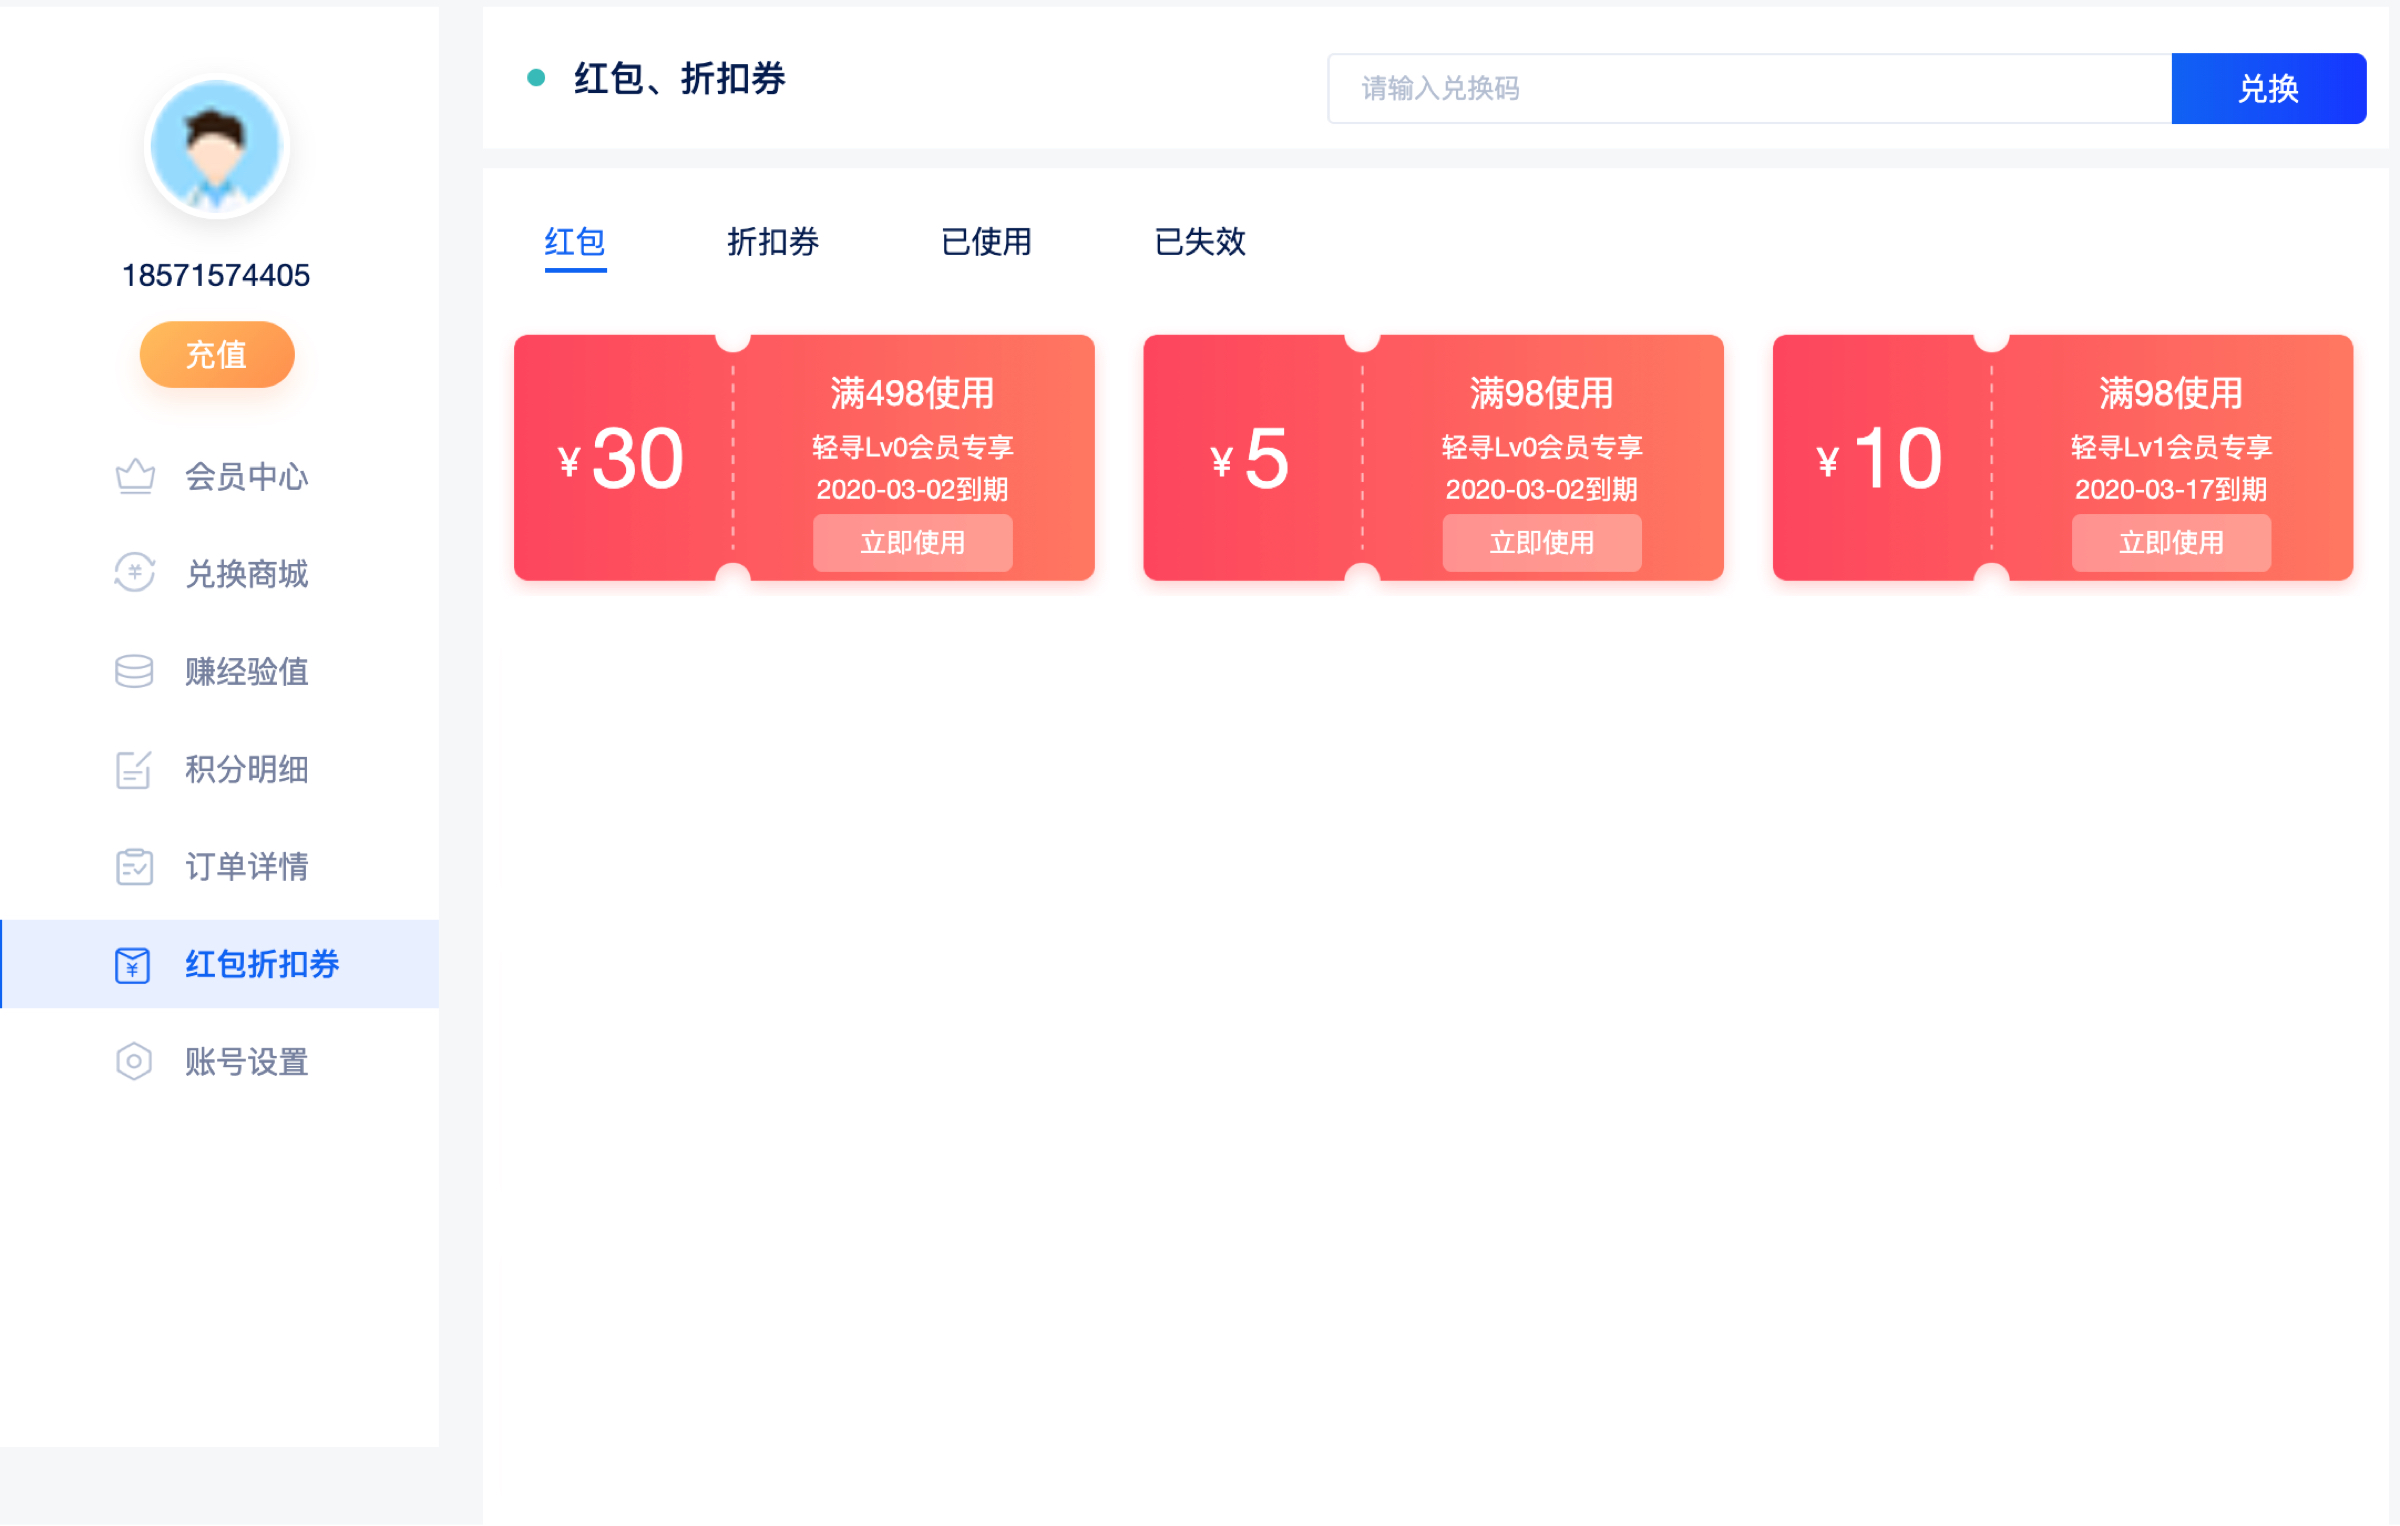Click the 满498使用 text

[x=912, y=393]
